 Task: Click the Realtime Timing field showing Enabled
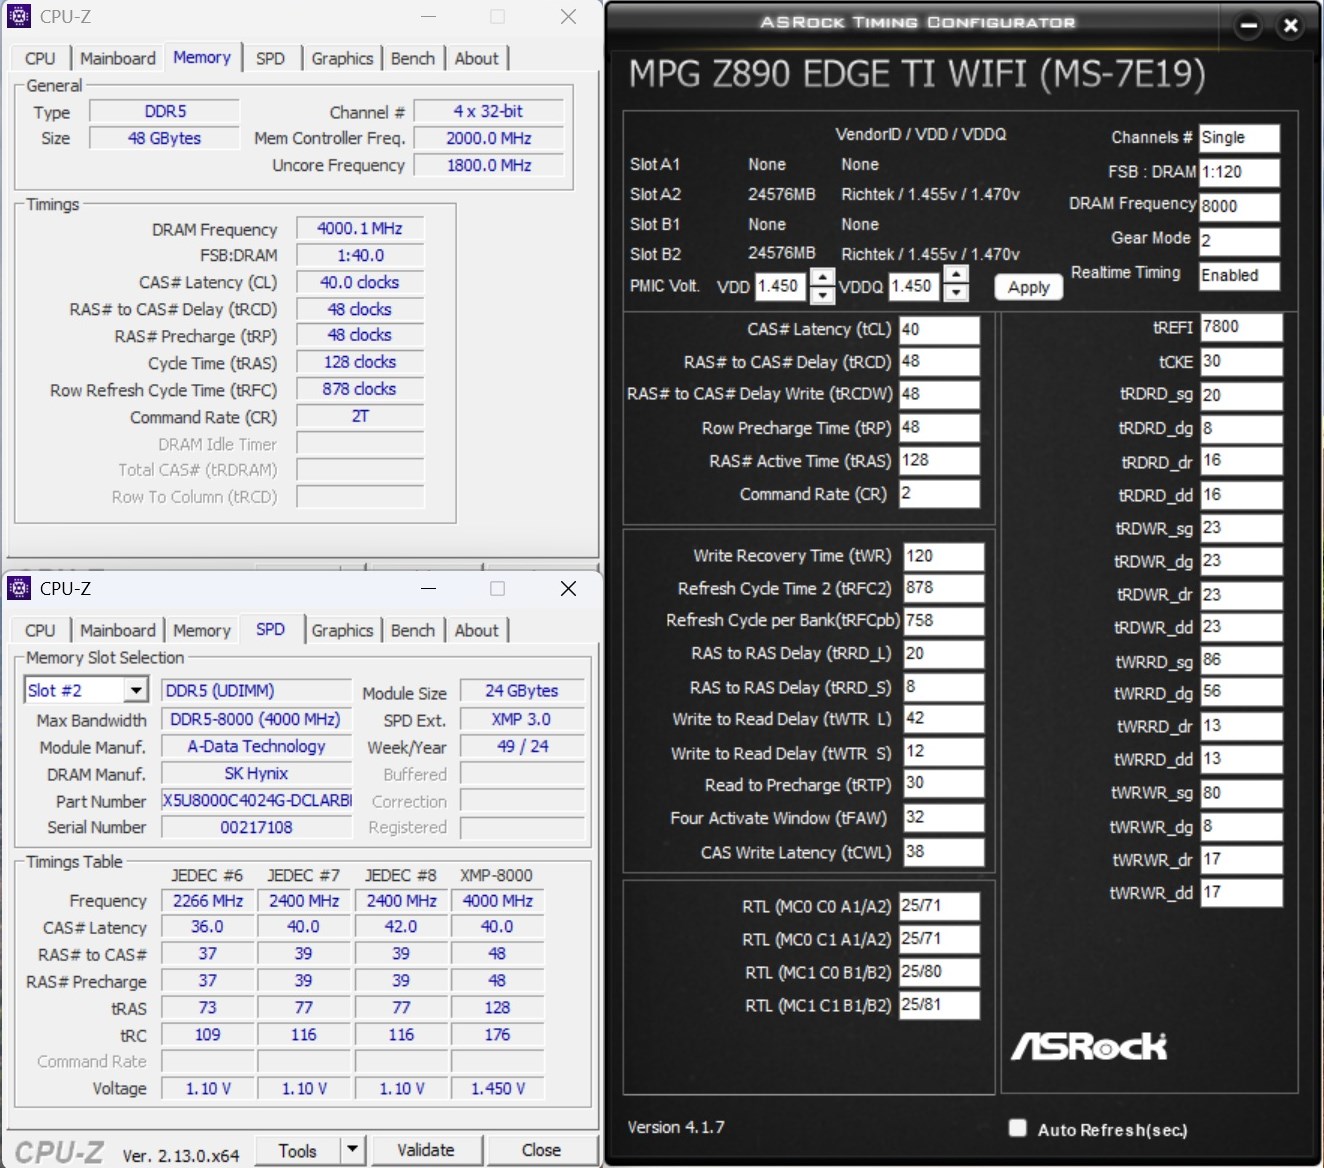click(x=1239, y=276)
